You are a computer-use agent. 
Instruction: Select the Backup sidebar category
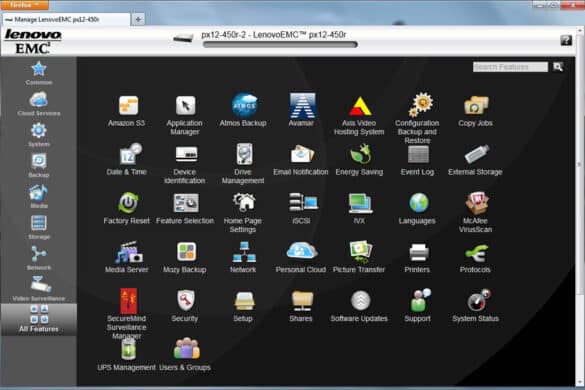pyautogui.click(x=39, y=166)
